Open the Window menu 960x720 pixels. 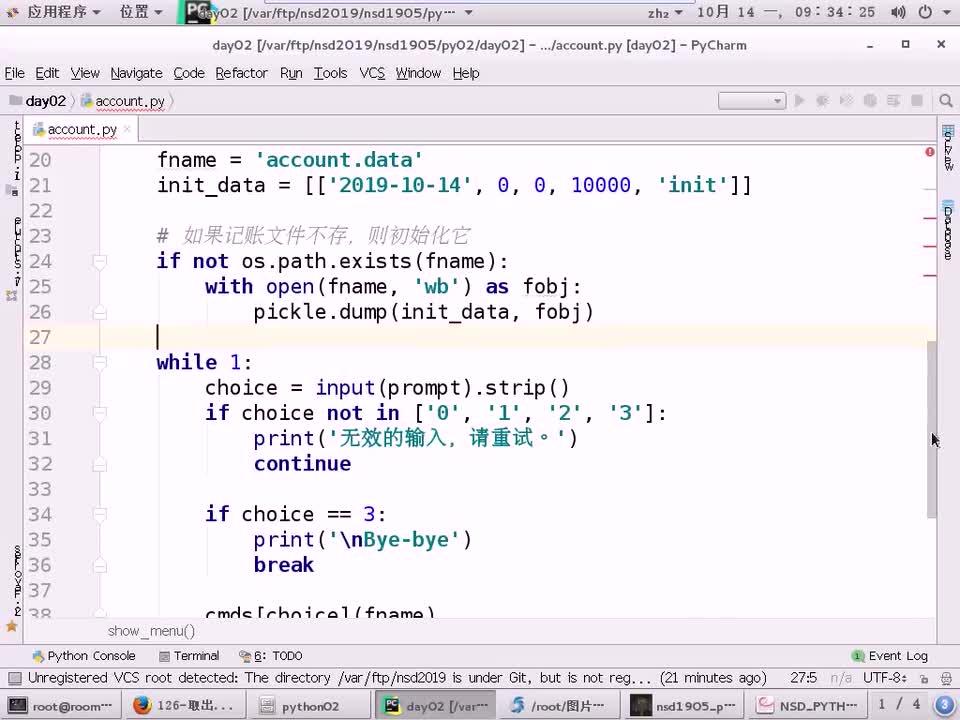coord(418,73)
